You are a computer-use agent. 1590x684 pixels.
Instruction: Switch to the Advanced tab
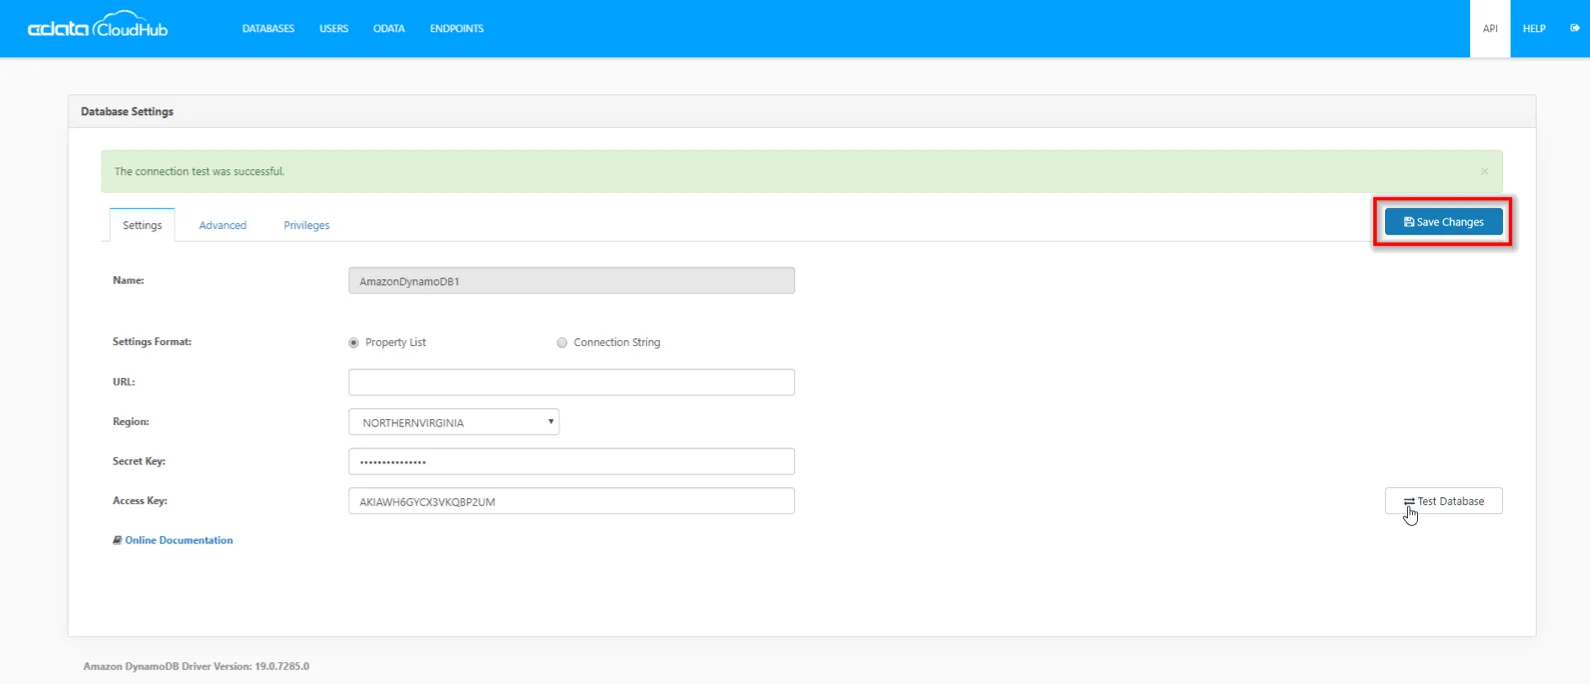point(223,225)
